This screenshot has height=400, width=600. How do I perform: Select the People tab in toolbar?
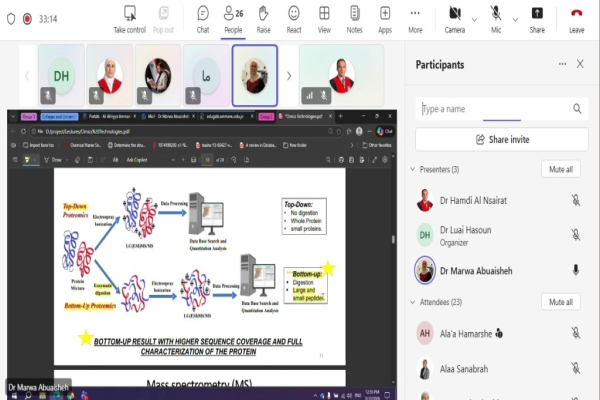[x=233, y=17]
